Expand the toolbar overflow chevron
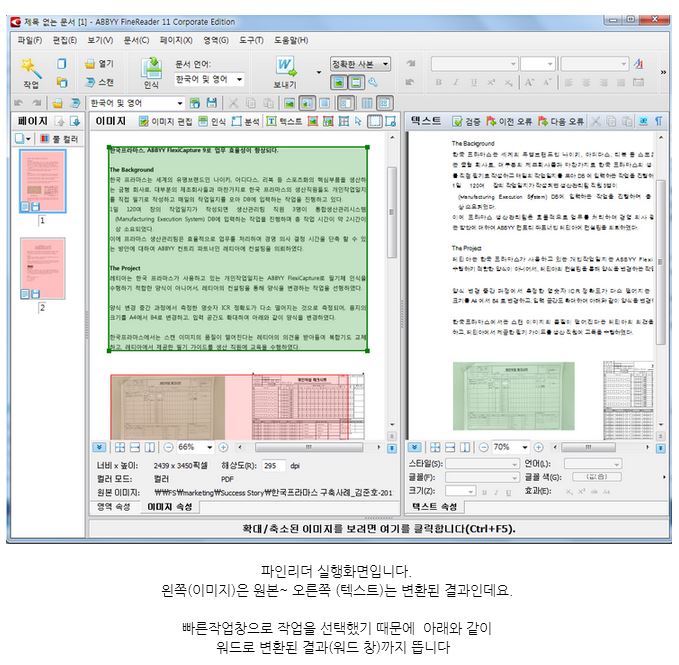The image size is (679, 665). pos(663,72)
